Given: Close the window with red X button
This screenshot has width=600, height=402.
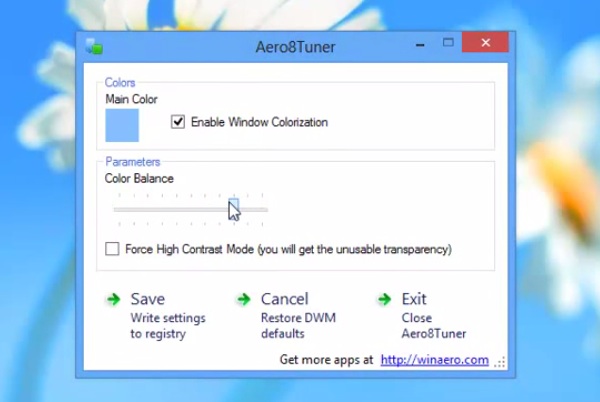Looking at the screenshot, I should (485, 42).
